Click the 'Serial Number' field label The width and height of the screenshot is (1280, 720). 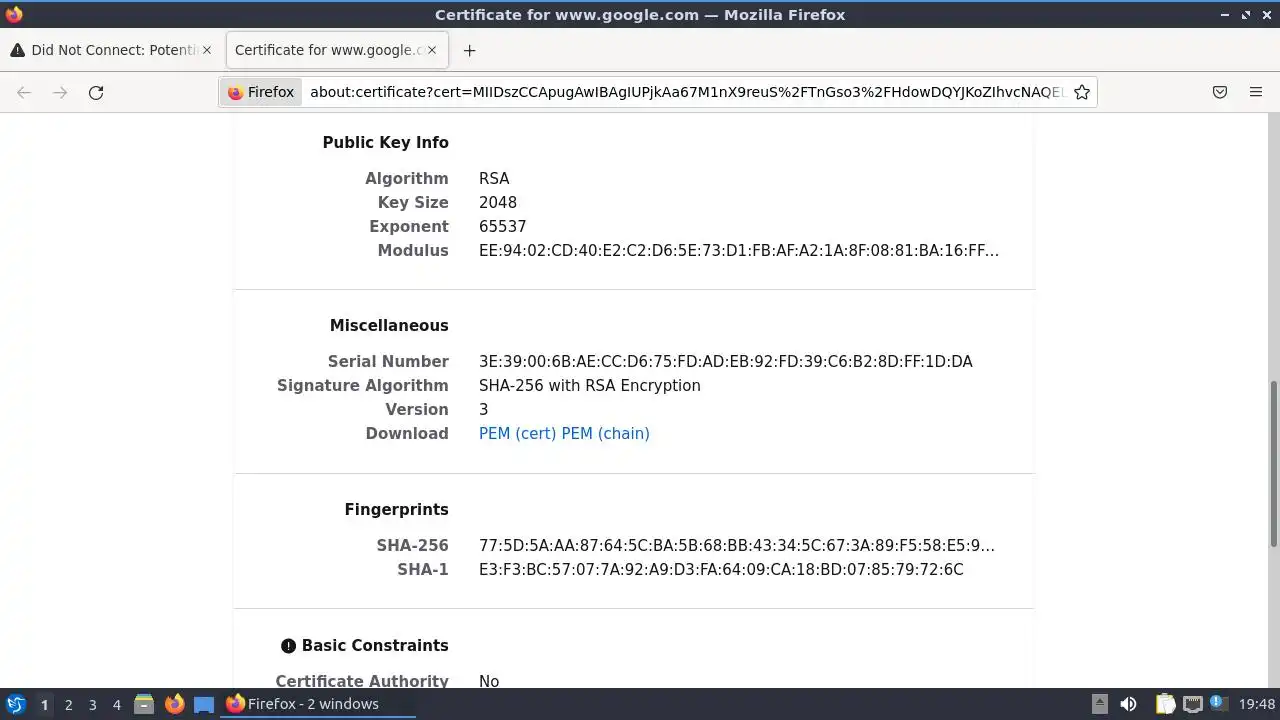[388, 362]
